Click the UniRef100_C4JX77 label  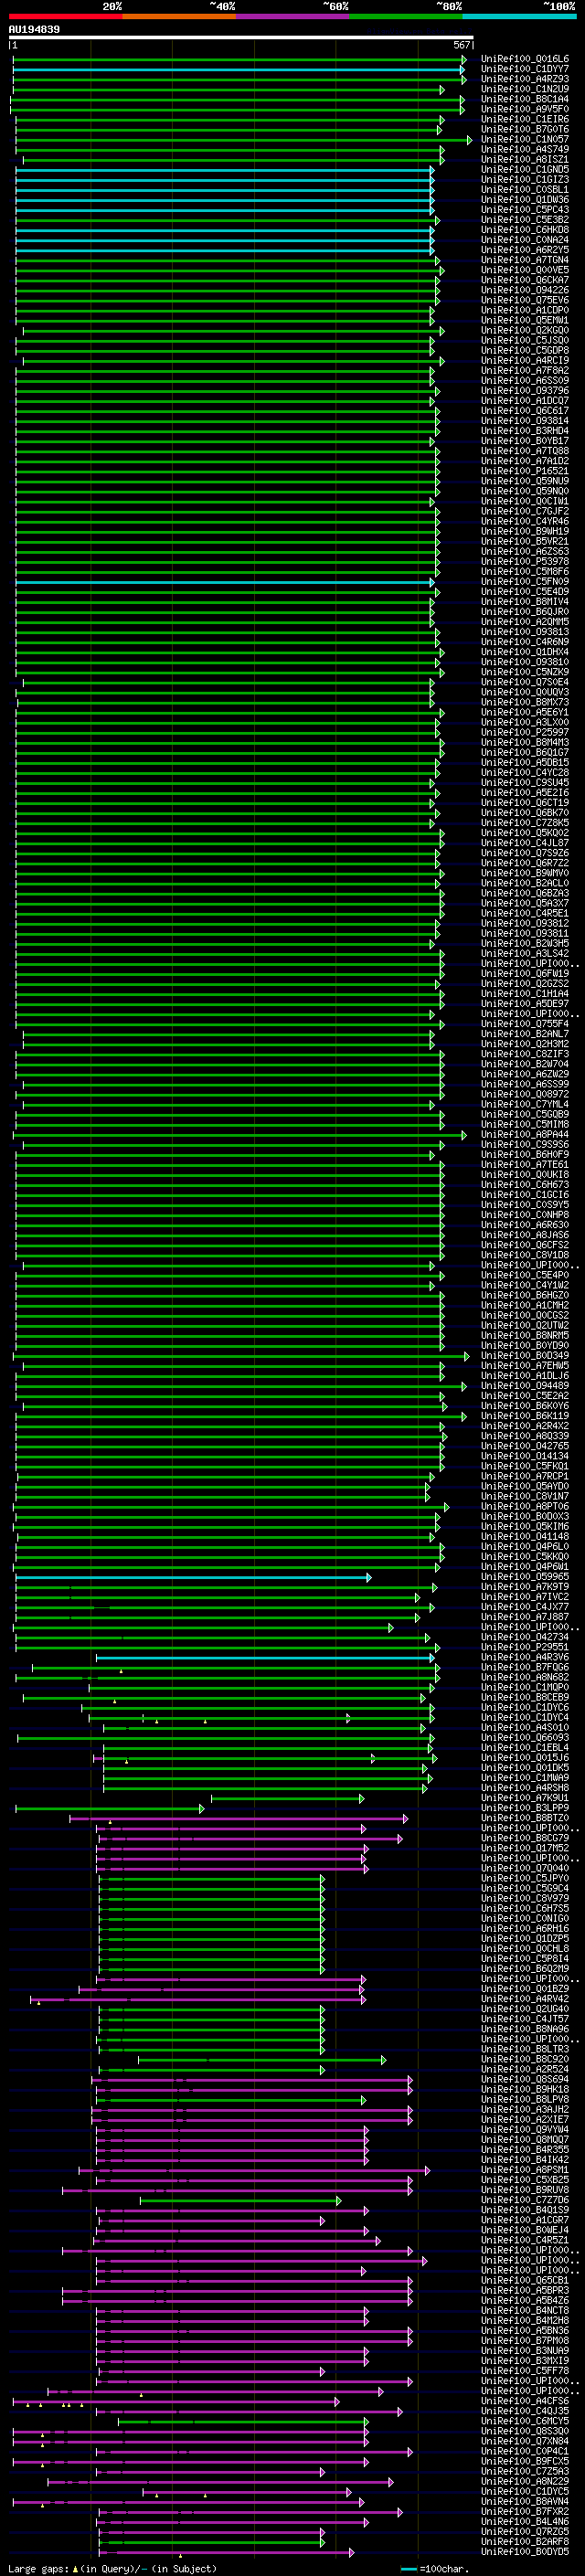coord(524,1606)
